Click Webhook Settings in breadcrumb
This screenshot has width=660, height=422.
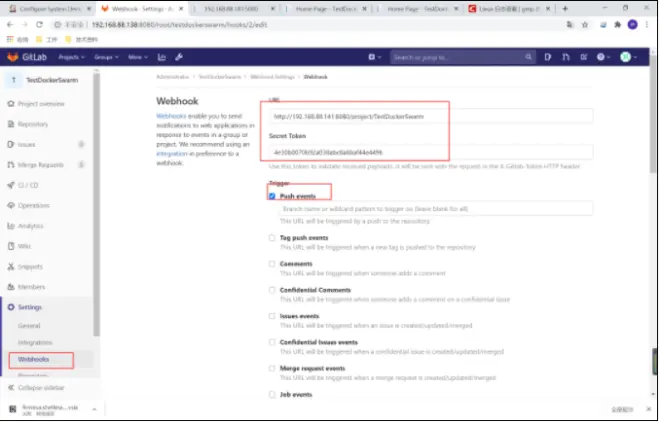pos(272,77)
